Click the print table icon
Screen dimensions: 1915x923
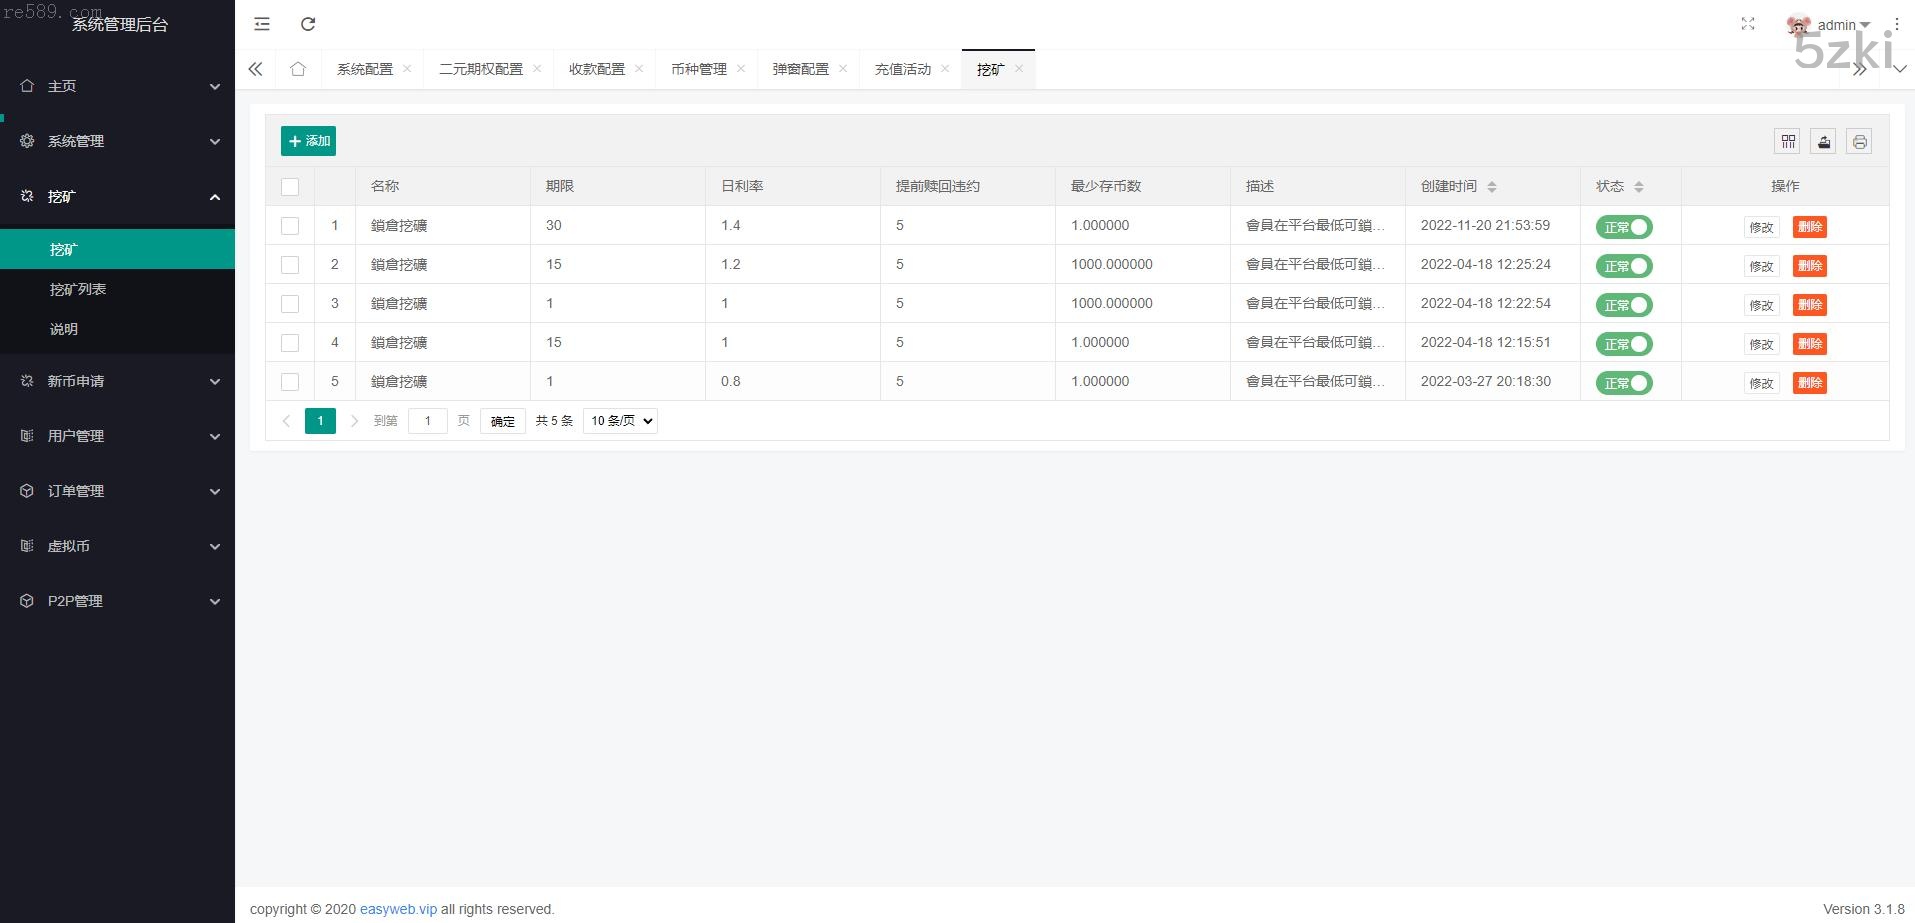tap(1859, 142)
